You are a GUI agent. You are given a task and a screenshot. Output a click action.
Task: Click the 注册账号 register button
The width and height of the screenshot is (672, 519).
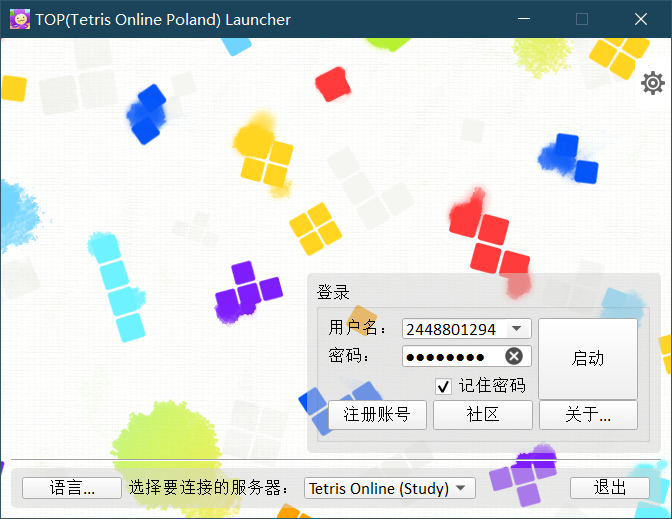(377, 414)
